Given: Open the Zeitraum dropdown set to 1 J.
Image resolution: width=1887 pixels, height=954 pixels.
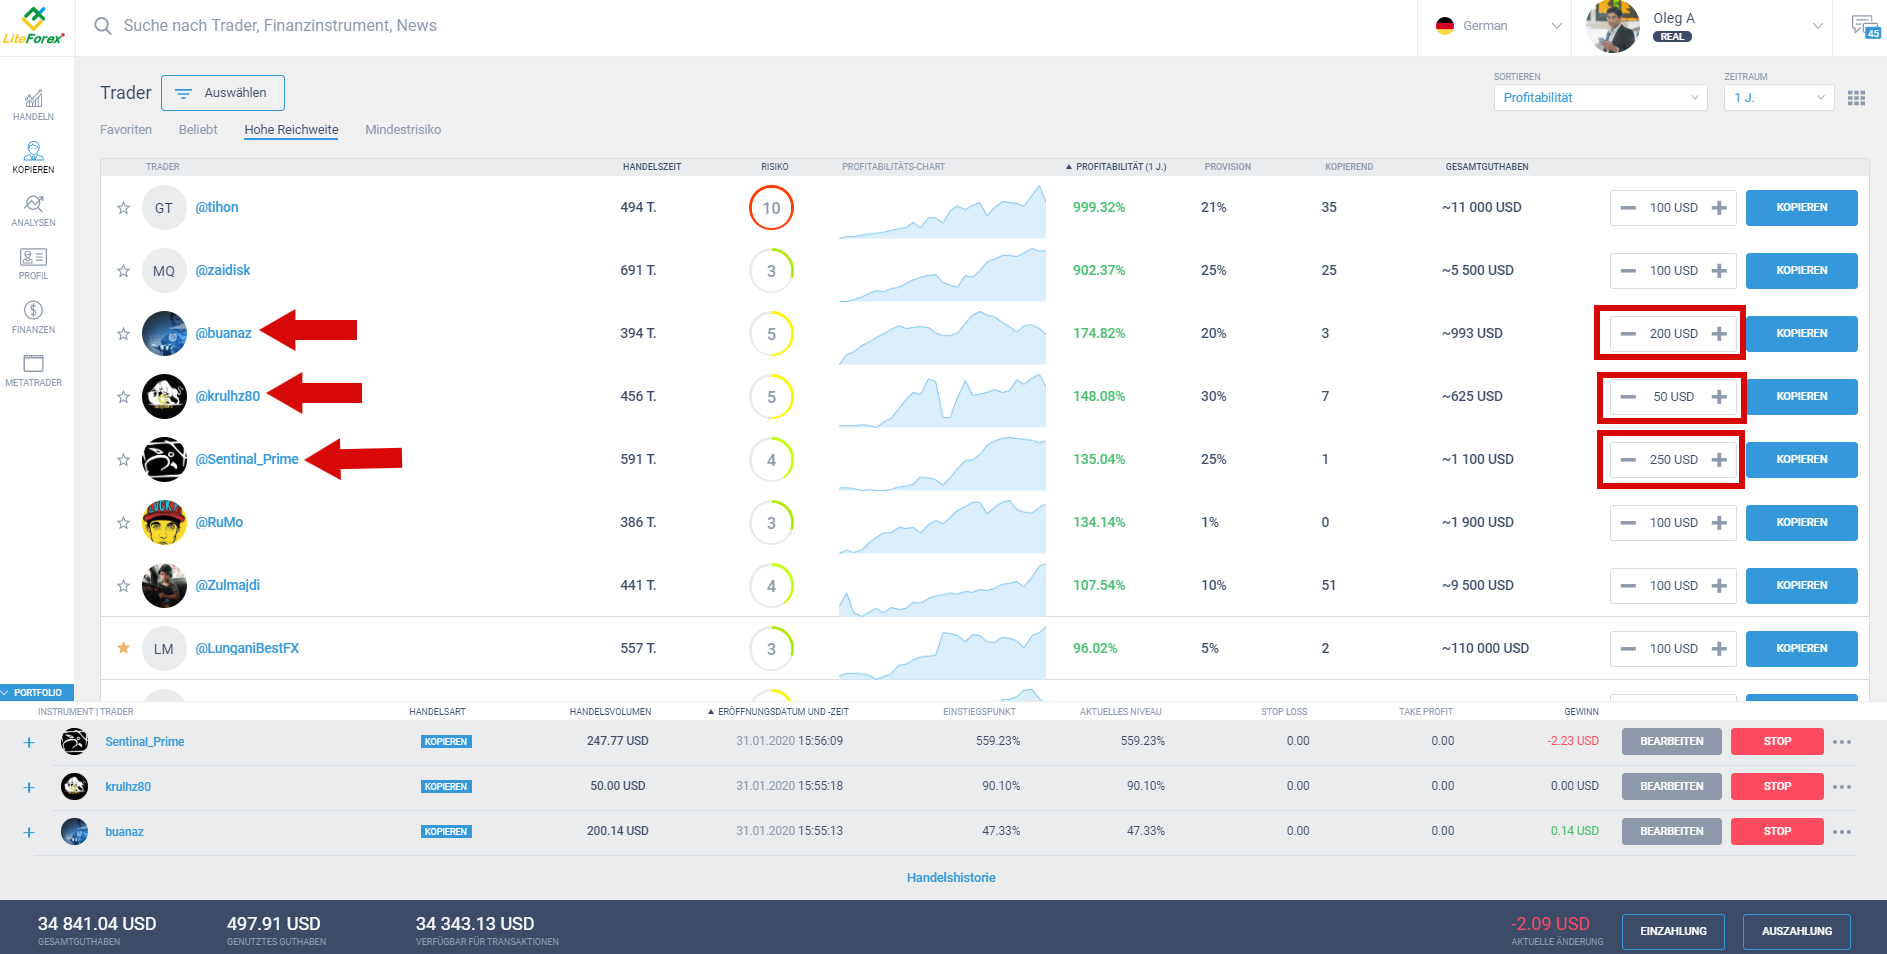Looking at the screenshot, I should click(1778, 97).
